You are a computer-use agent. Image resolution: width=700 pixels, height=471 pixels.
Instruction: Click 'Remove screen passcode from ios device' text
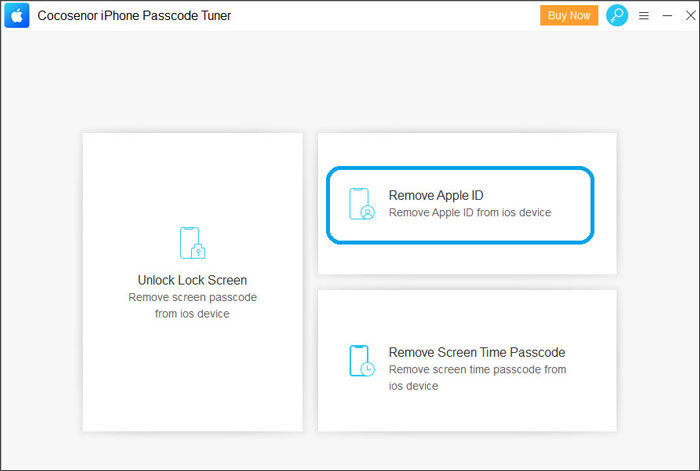(192, 305)
